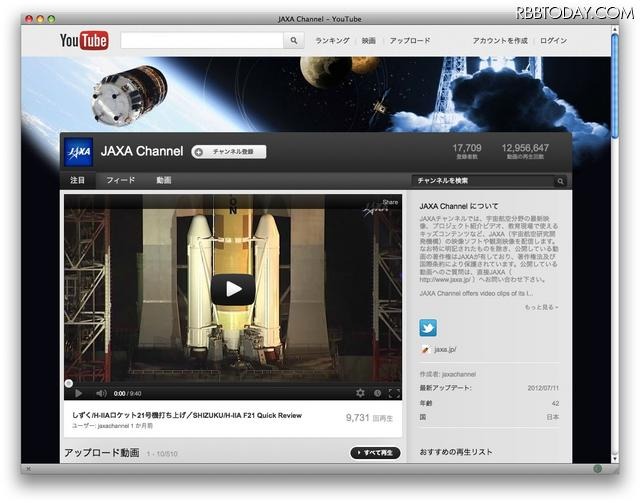Click the 作成者: jaxachannel text
Viewport: 640px width, 503px height.
(x=447, y=374)
